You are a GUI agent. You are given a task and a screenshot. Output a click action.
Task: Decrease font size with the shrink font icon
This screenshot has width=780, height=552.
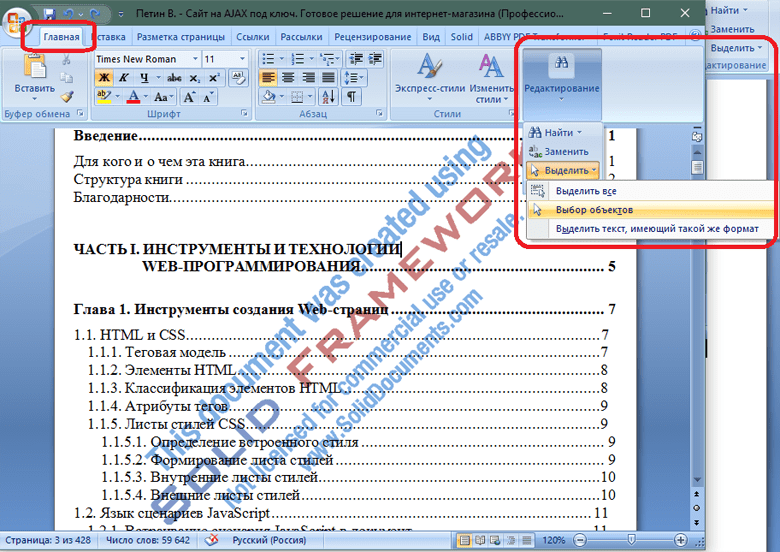click(208, 96)
